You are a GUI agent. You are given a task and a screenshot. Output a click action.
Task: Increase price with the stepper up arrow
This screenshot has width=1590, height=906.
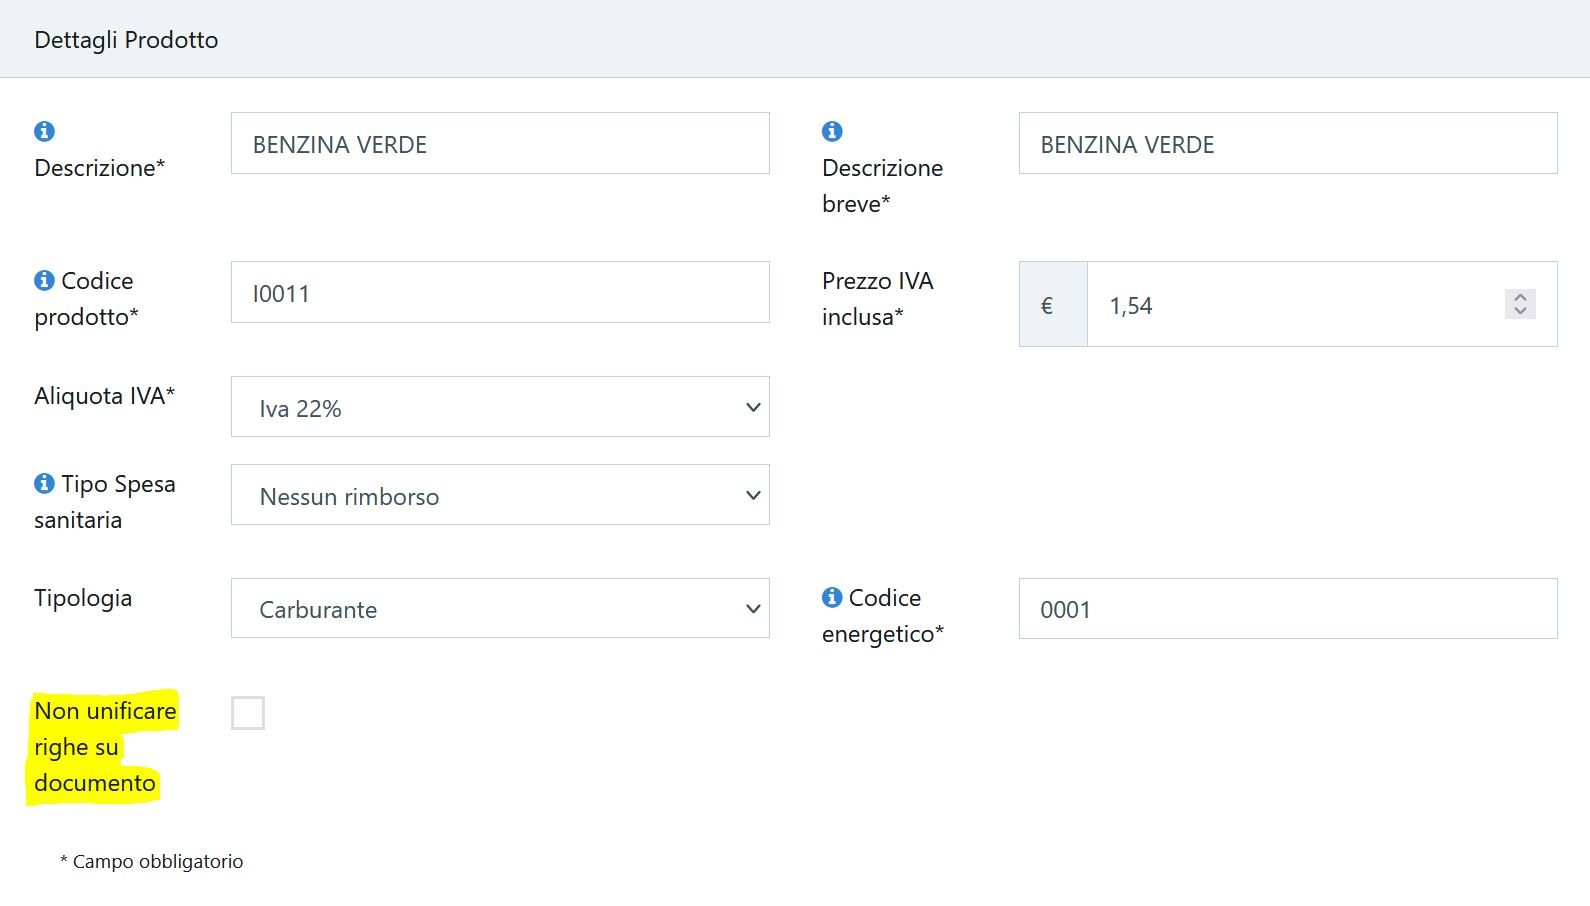[x=1520, y=298]
